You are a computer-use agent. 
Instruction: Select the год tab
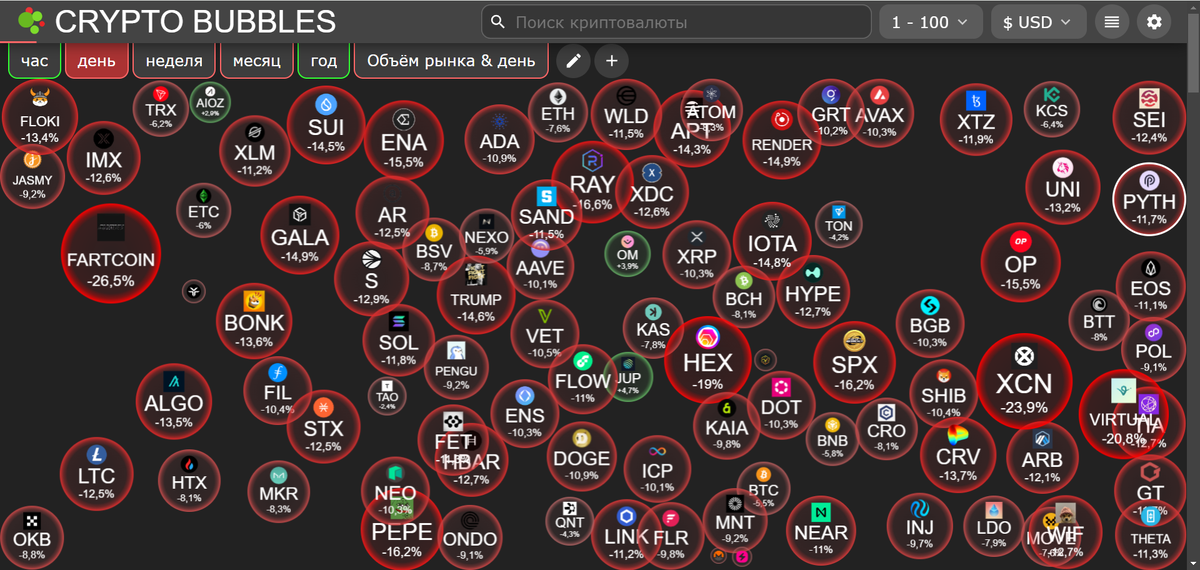(323, 61)
